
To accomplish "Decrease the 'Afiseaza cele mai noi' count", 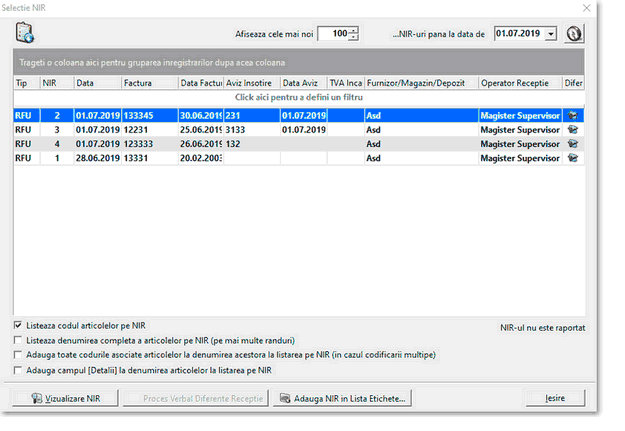I will [x=353, y=37].
